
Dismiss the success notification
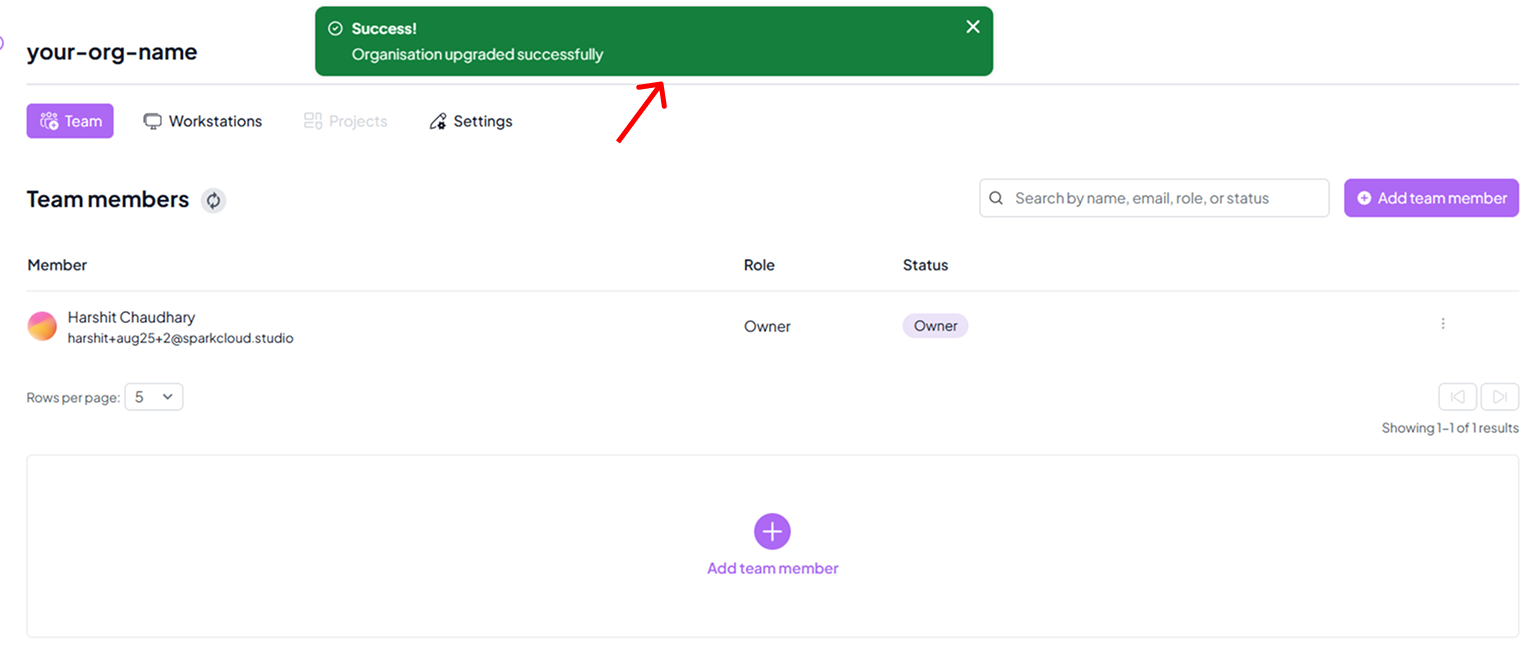point(972,26)
